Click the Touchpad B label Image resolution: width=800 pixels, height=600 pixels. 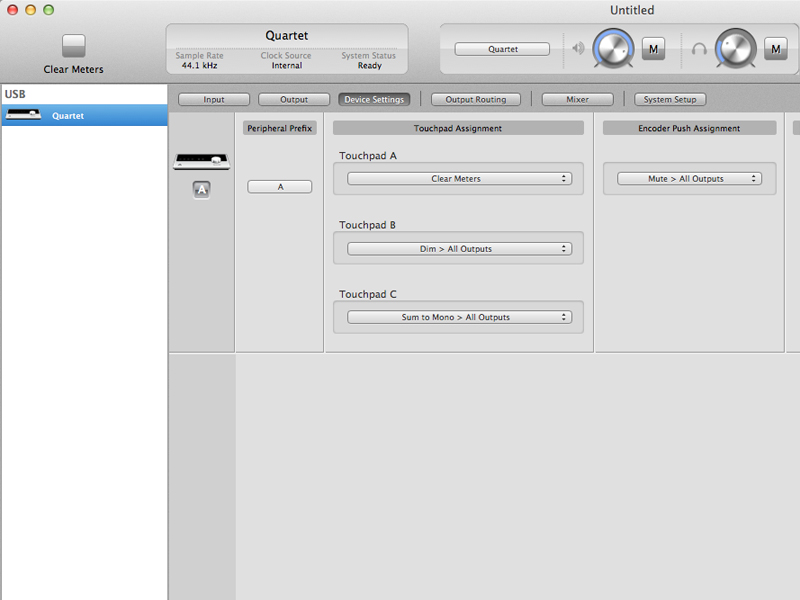(x=367, y=225)
